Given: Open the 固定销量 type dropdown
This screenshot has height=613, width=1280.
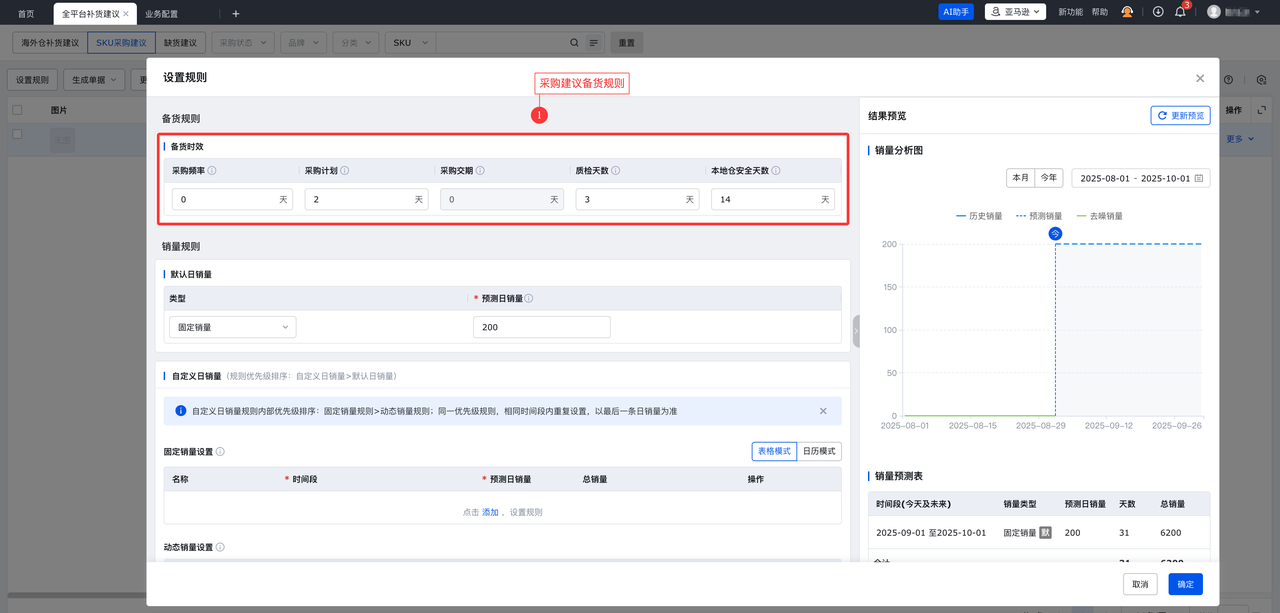Looking at the screenshot, I should tap(232, 327).
